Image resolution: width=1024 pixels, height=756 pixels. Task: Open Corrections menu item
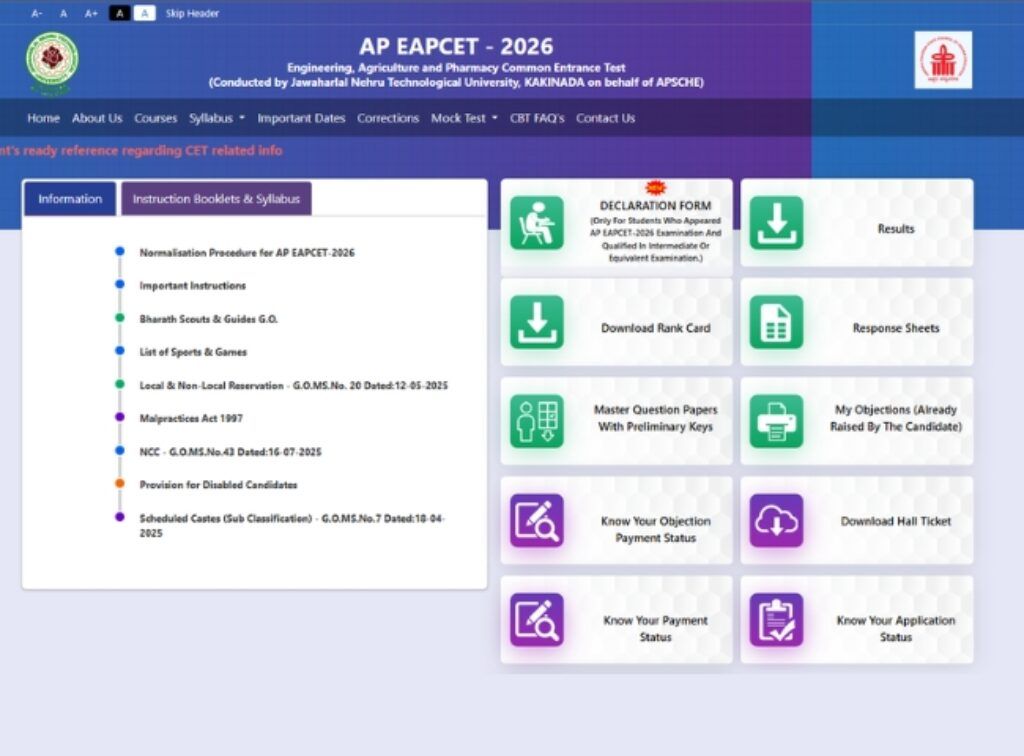388,118
